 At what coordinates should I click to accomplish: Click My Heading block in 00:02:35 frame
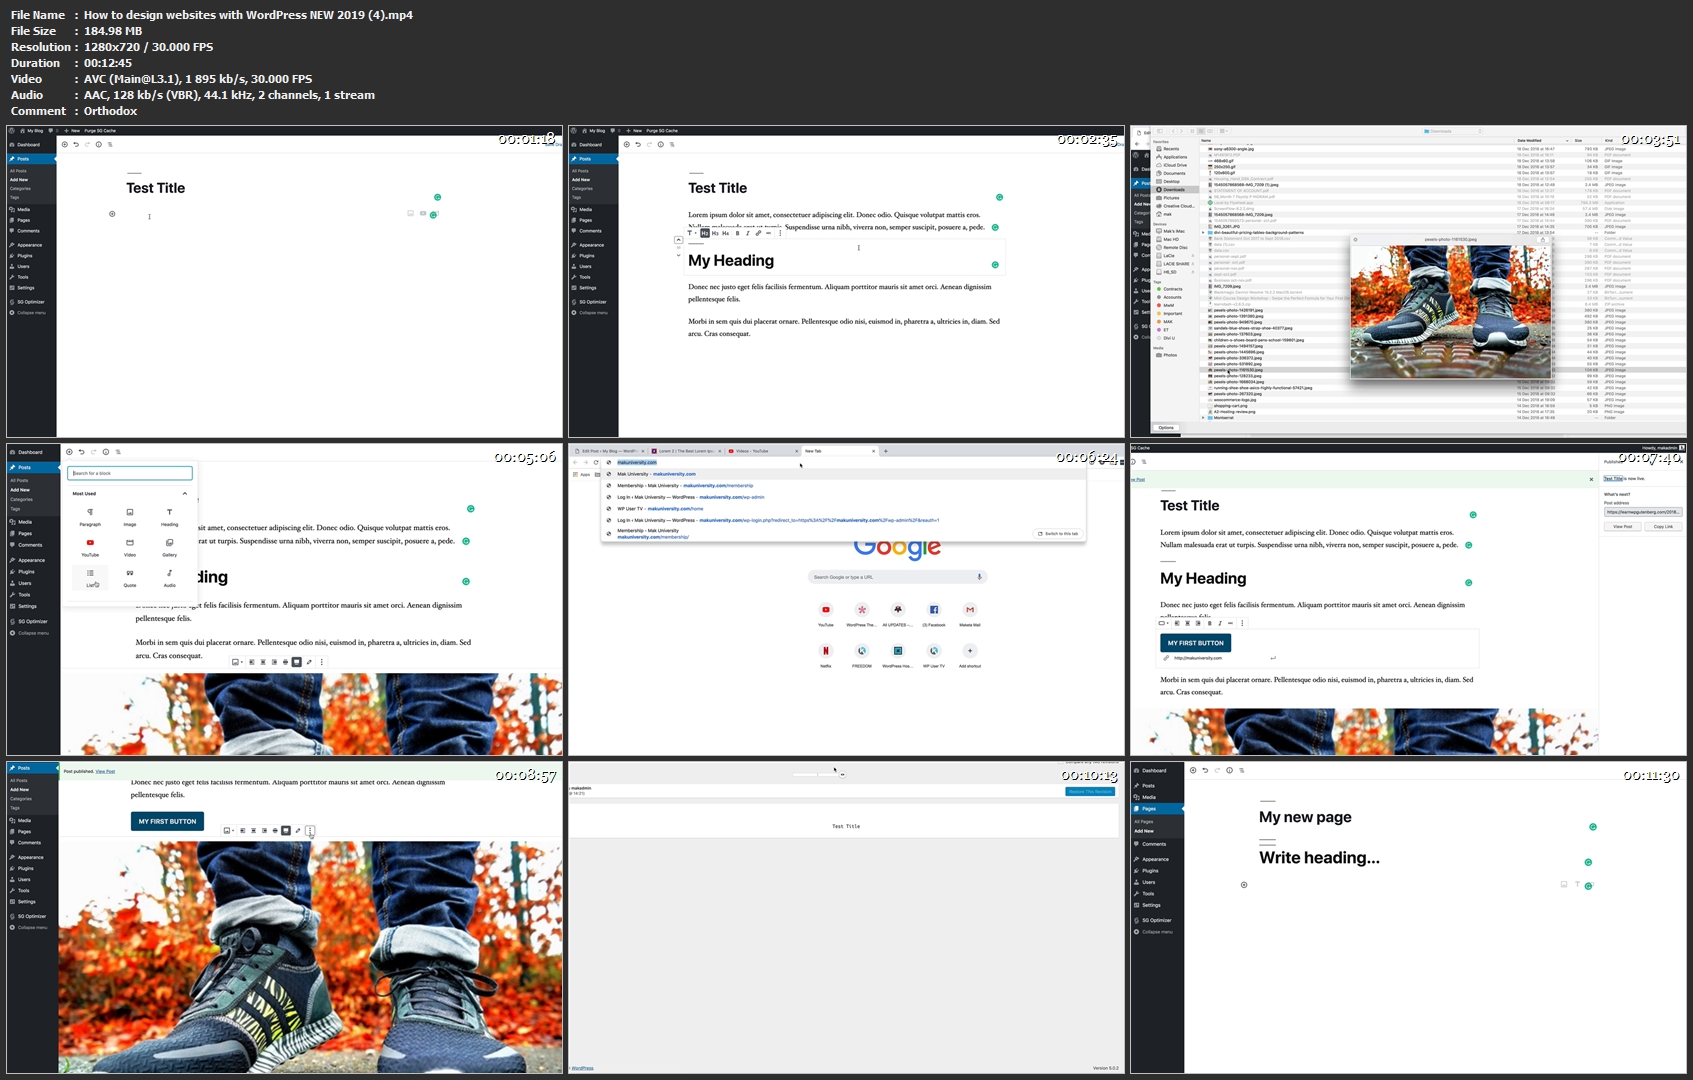click(x=731, y=261)
